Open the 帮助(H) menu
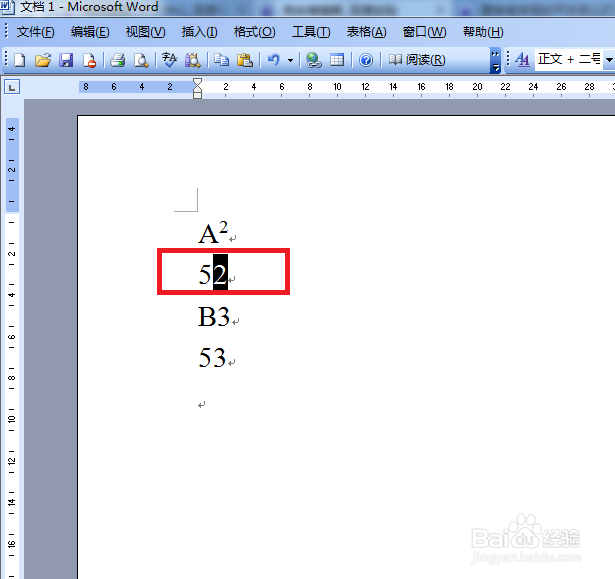This screenshot has width=615, height=579. coord(483,32)
